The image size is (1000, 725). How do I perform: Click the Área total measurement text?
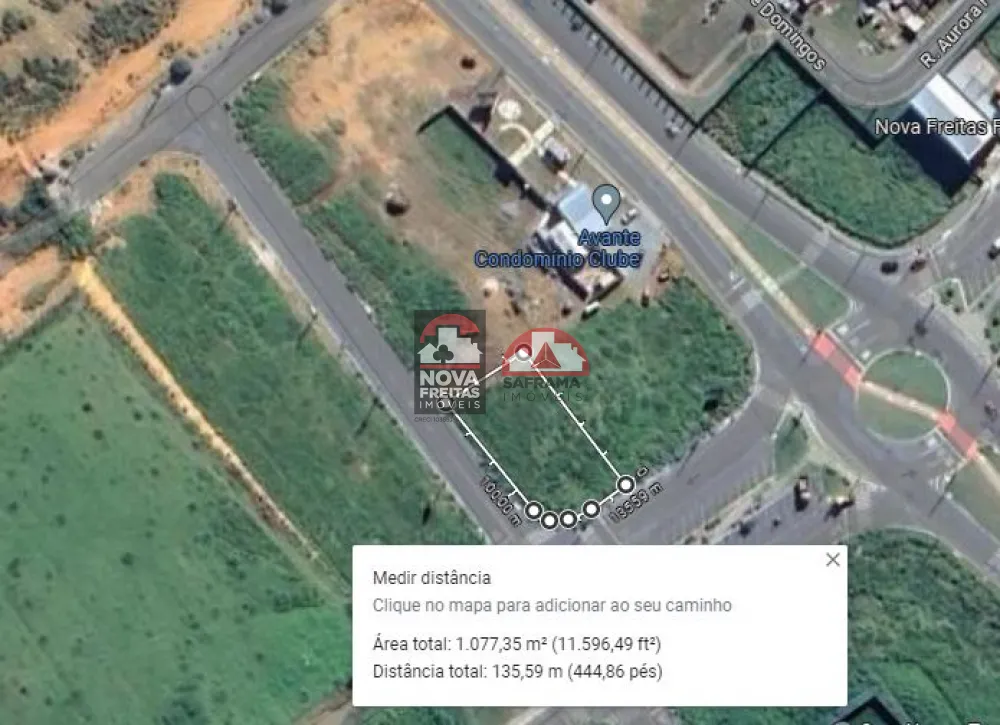tap(517, 644)
